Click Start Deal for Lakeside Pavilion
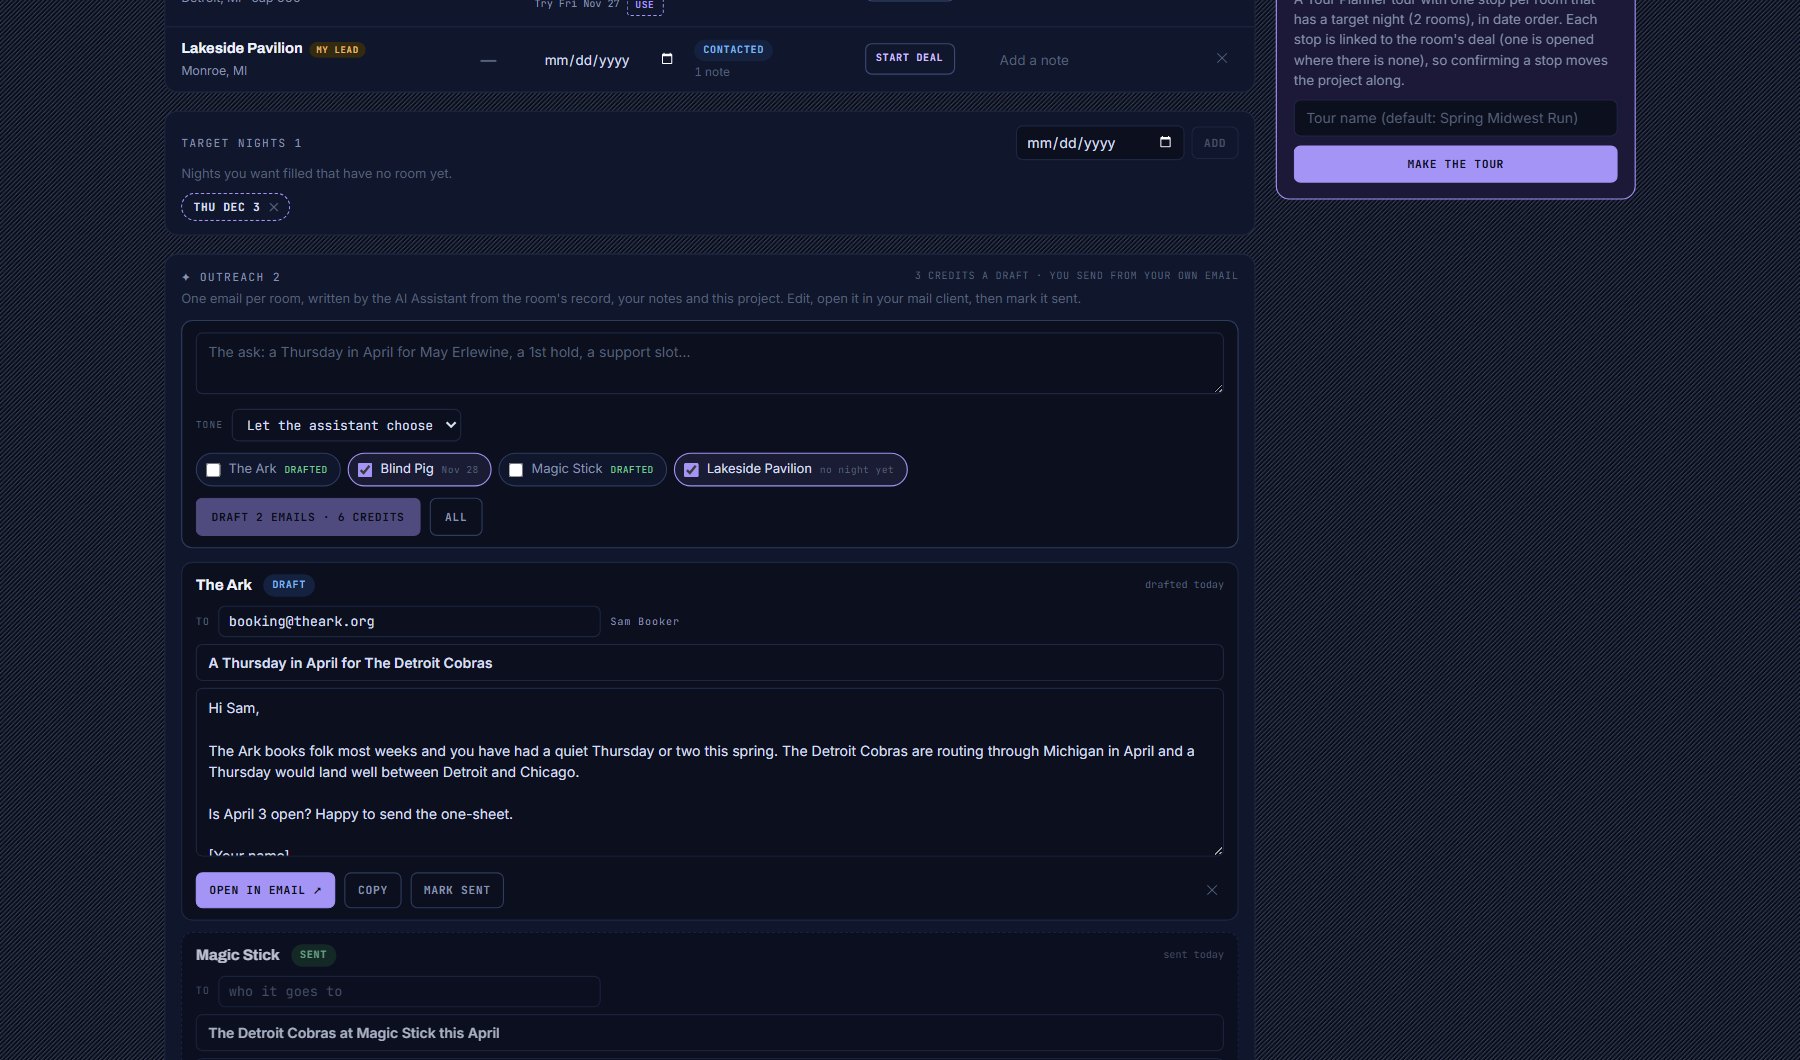1800x1060 pixels. pos(909,58)
